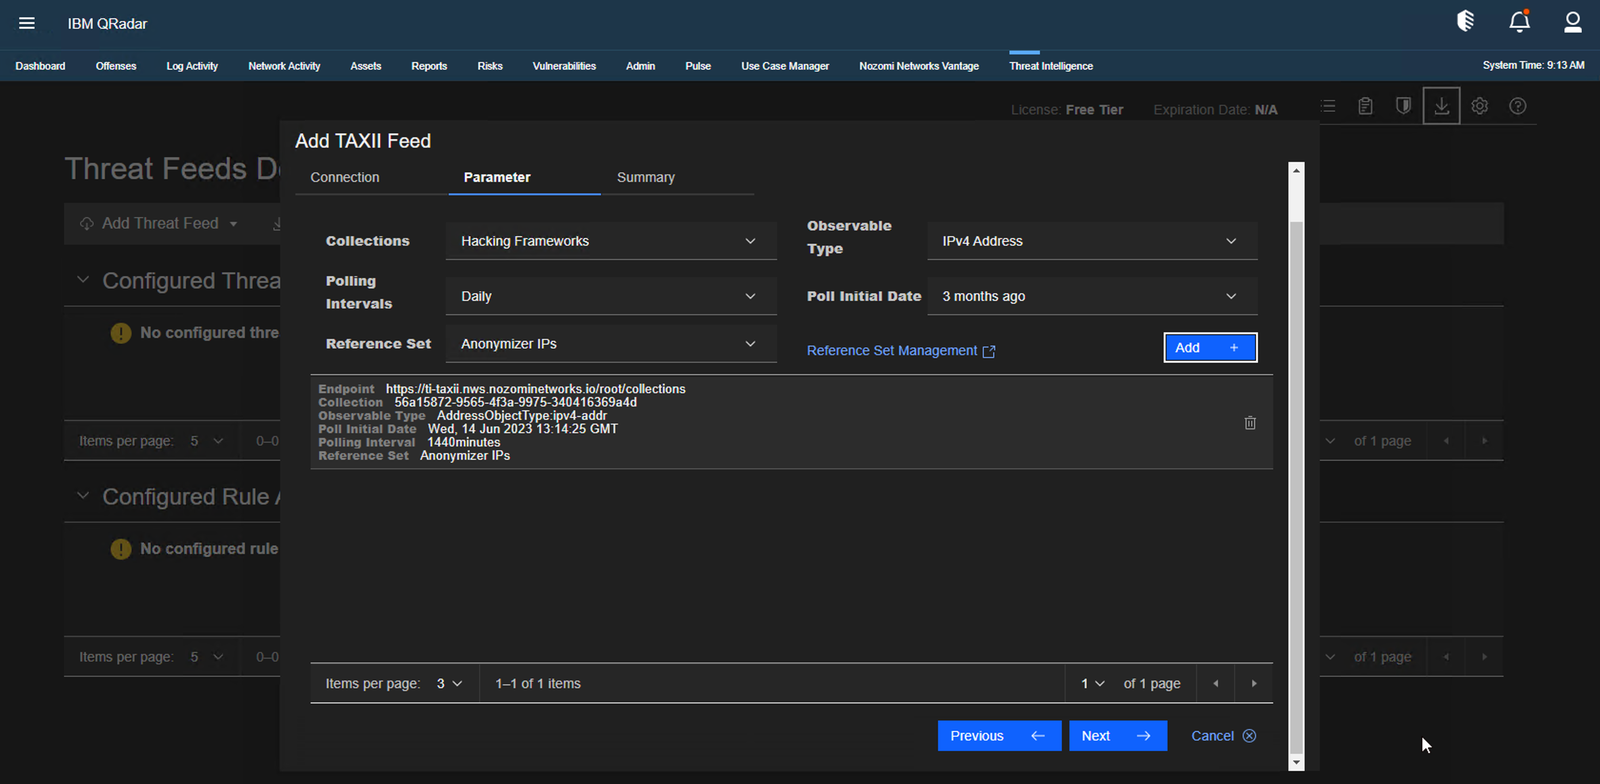Click the shield icon in the Threat Intelligence toolbar
This screenshot has height=784, width=1600.
point(1403,106)
